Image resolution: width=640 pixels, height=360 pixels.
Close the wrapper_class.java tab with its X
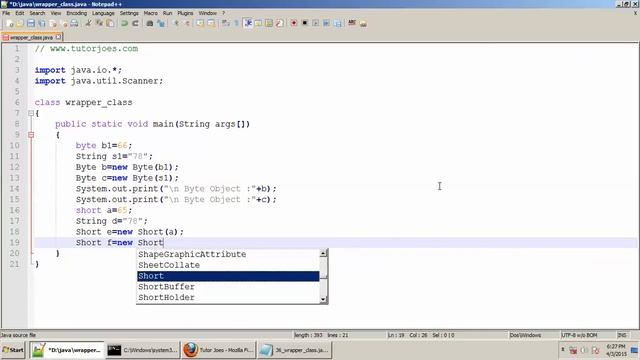(x=58, y=37)
